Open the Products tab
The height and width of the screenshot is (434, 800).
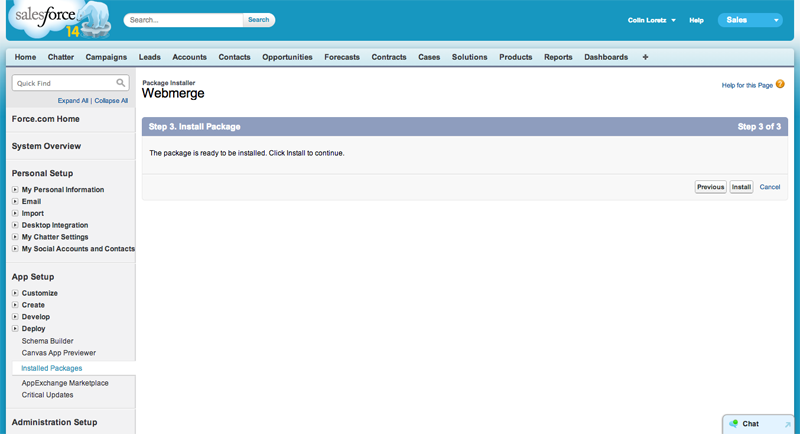pos(515,57)
